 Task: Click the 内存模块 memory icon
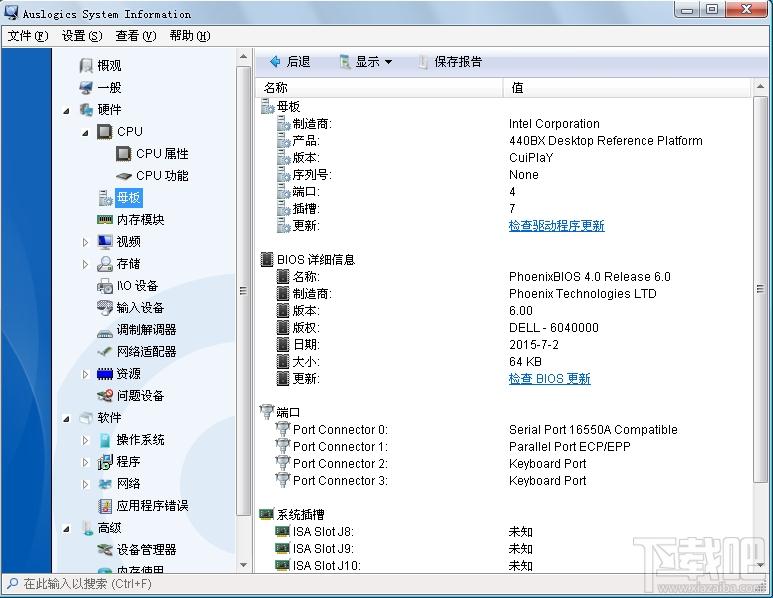point(105,219)
